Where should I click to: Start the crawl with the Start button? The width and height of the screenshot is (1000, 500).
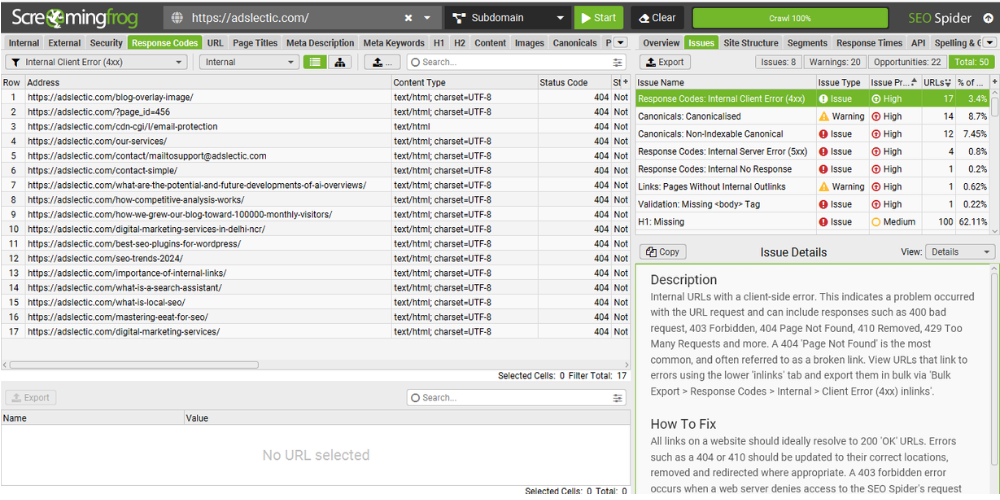pos(598,18)
